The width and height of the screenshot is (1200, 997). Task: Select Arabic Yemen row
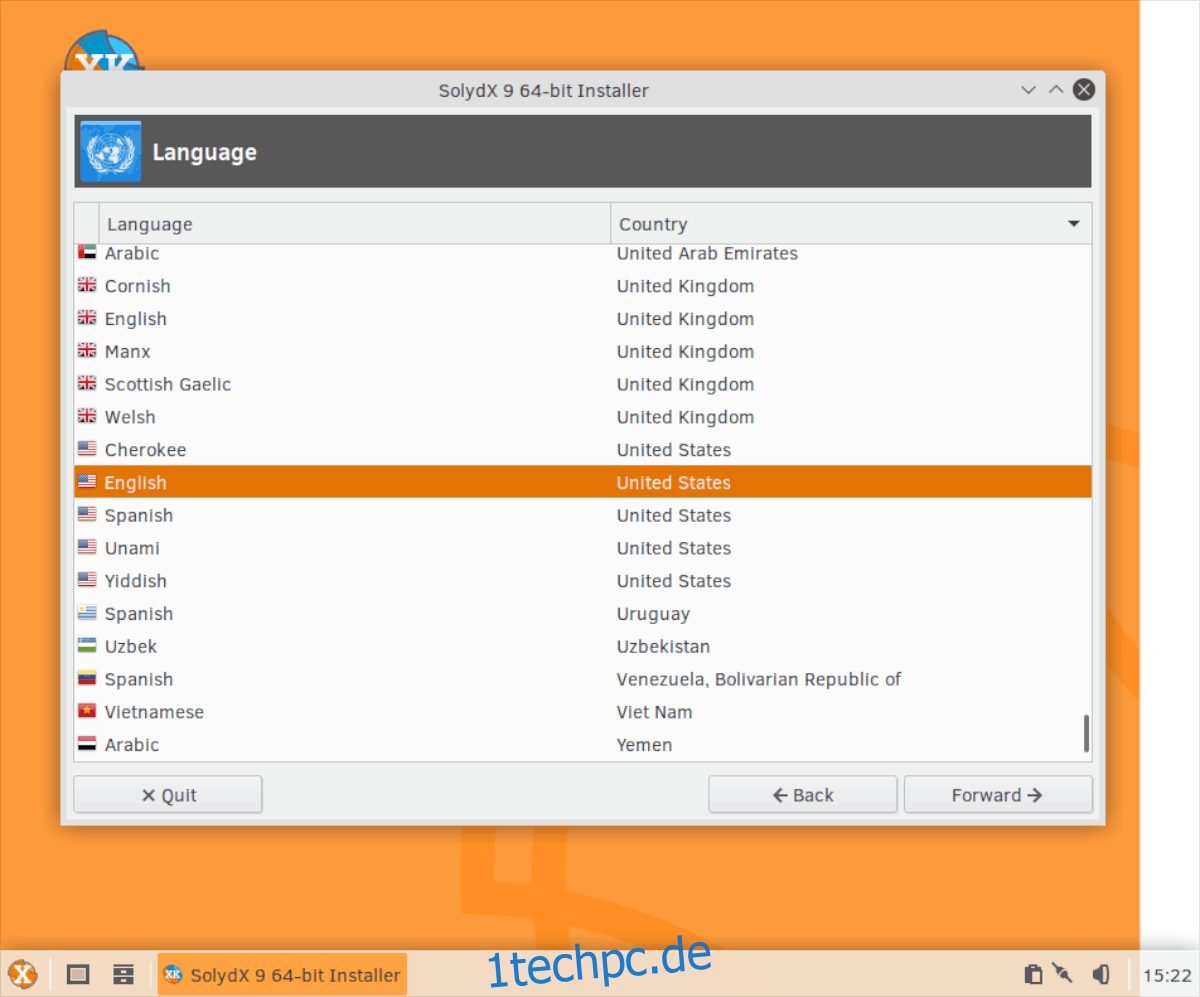(x=583, y=745)
